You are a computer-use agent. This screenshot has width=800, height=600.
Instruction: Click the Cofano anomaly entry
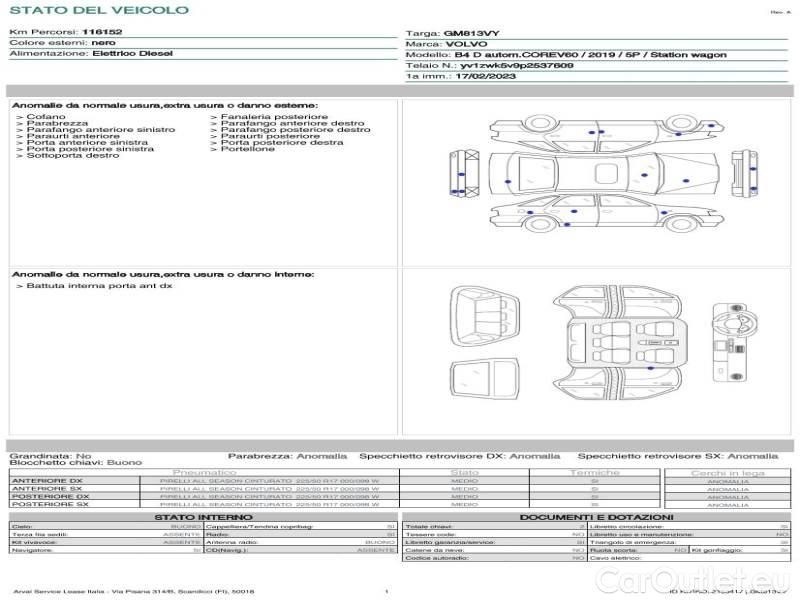pos(47,117)
